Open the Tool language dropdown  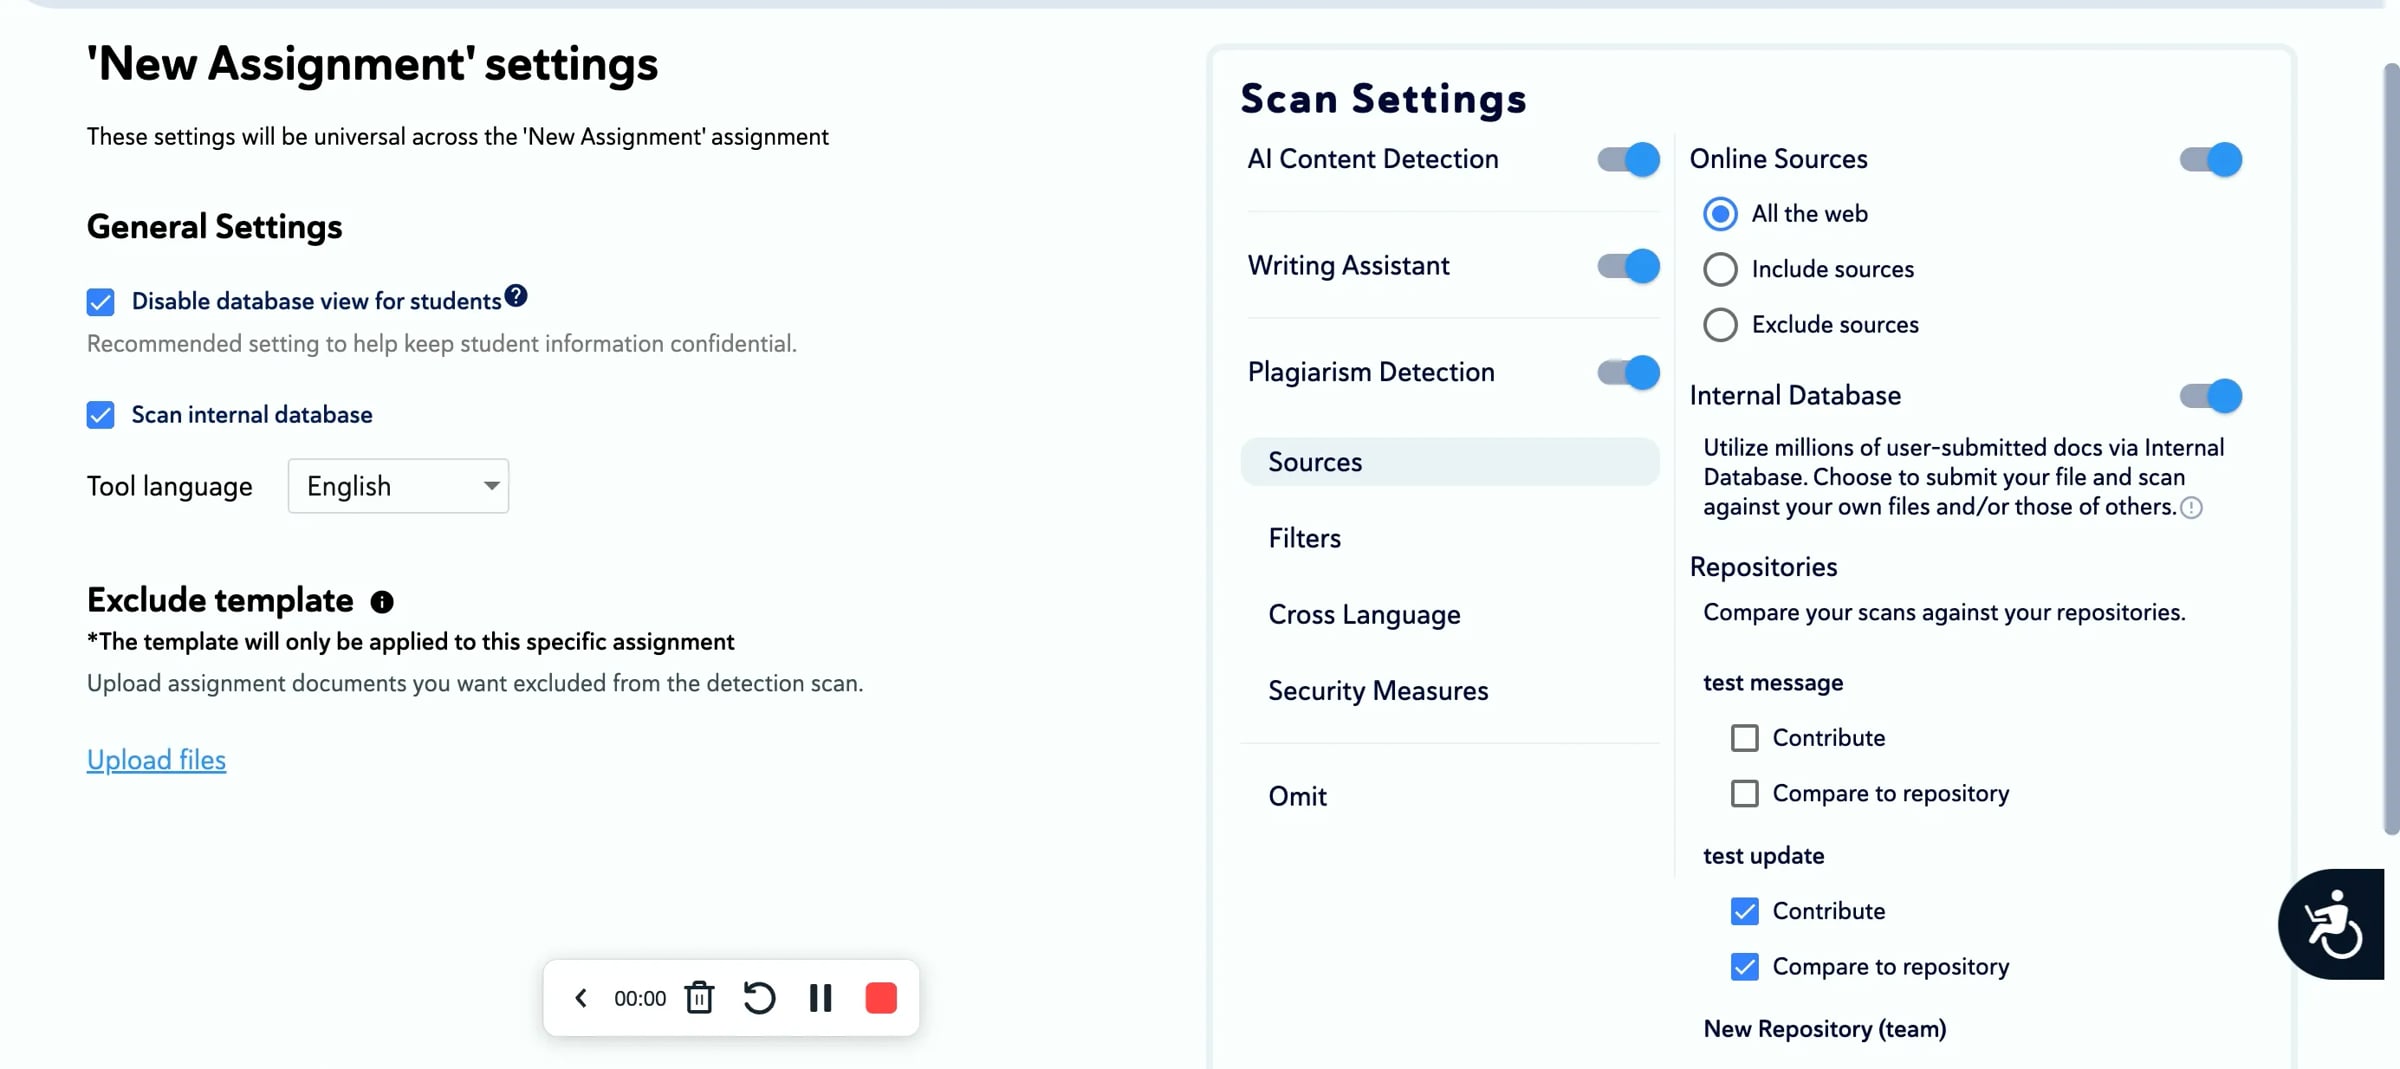[398, 486]
